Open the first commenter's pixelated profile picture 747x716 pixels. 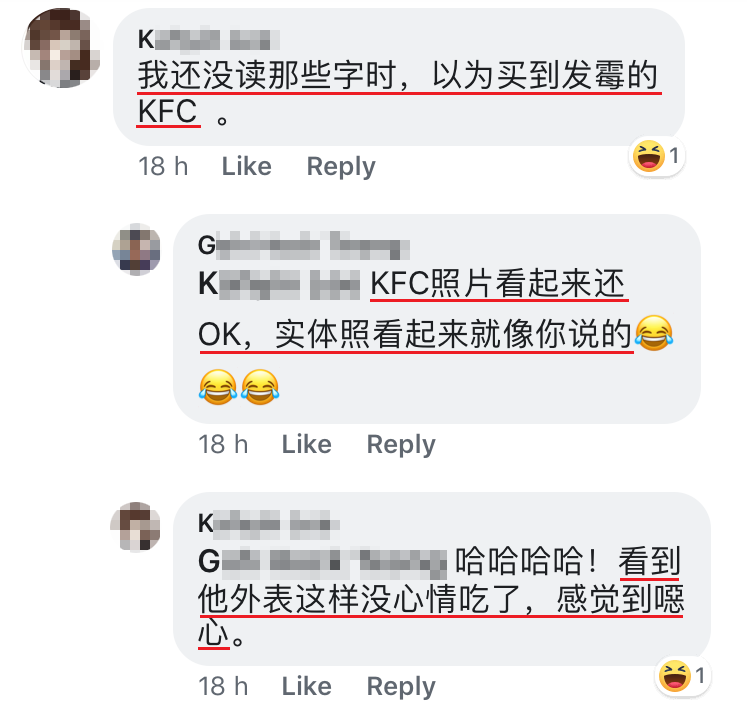(61, 48)
